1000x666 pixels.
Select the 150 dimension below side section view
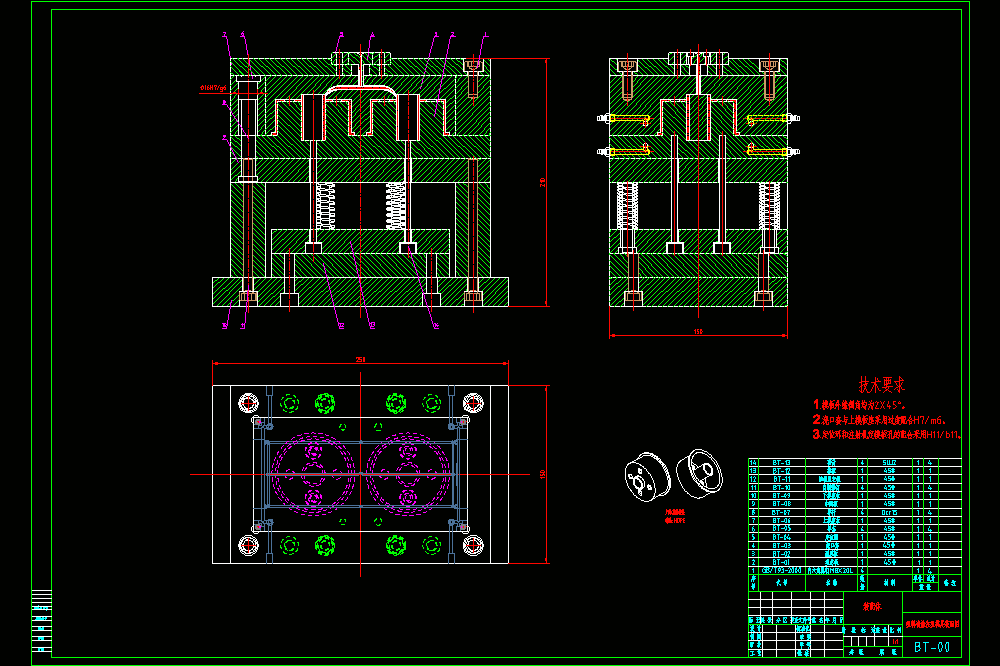[698, 332]
